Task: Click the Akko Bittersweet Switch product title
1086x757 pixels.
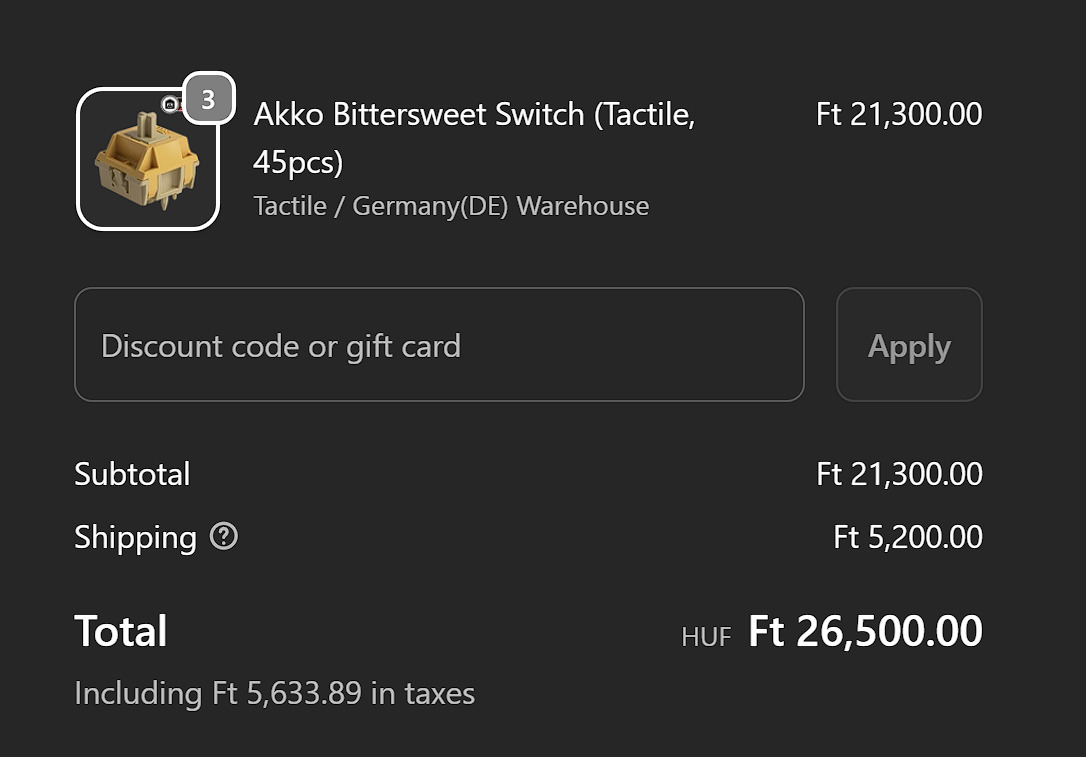Action: pyautogui.click(x=474, y=115)
